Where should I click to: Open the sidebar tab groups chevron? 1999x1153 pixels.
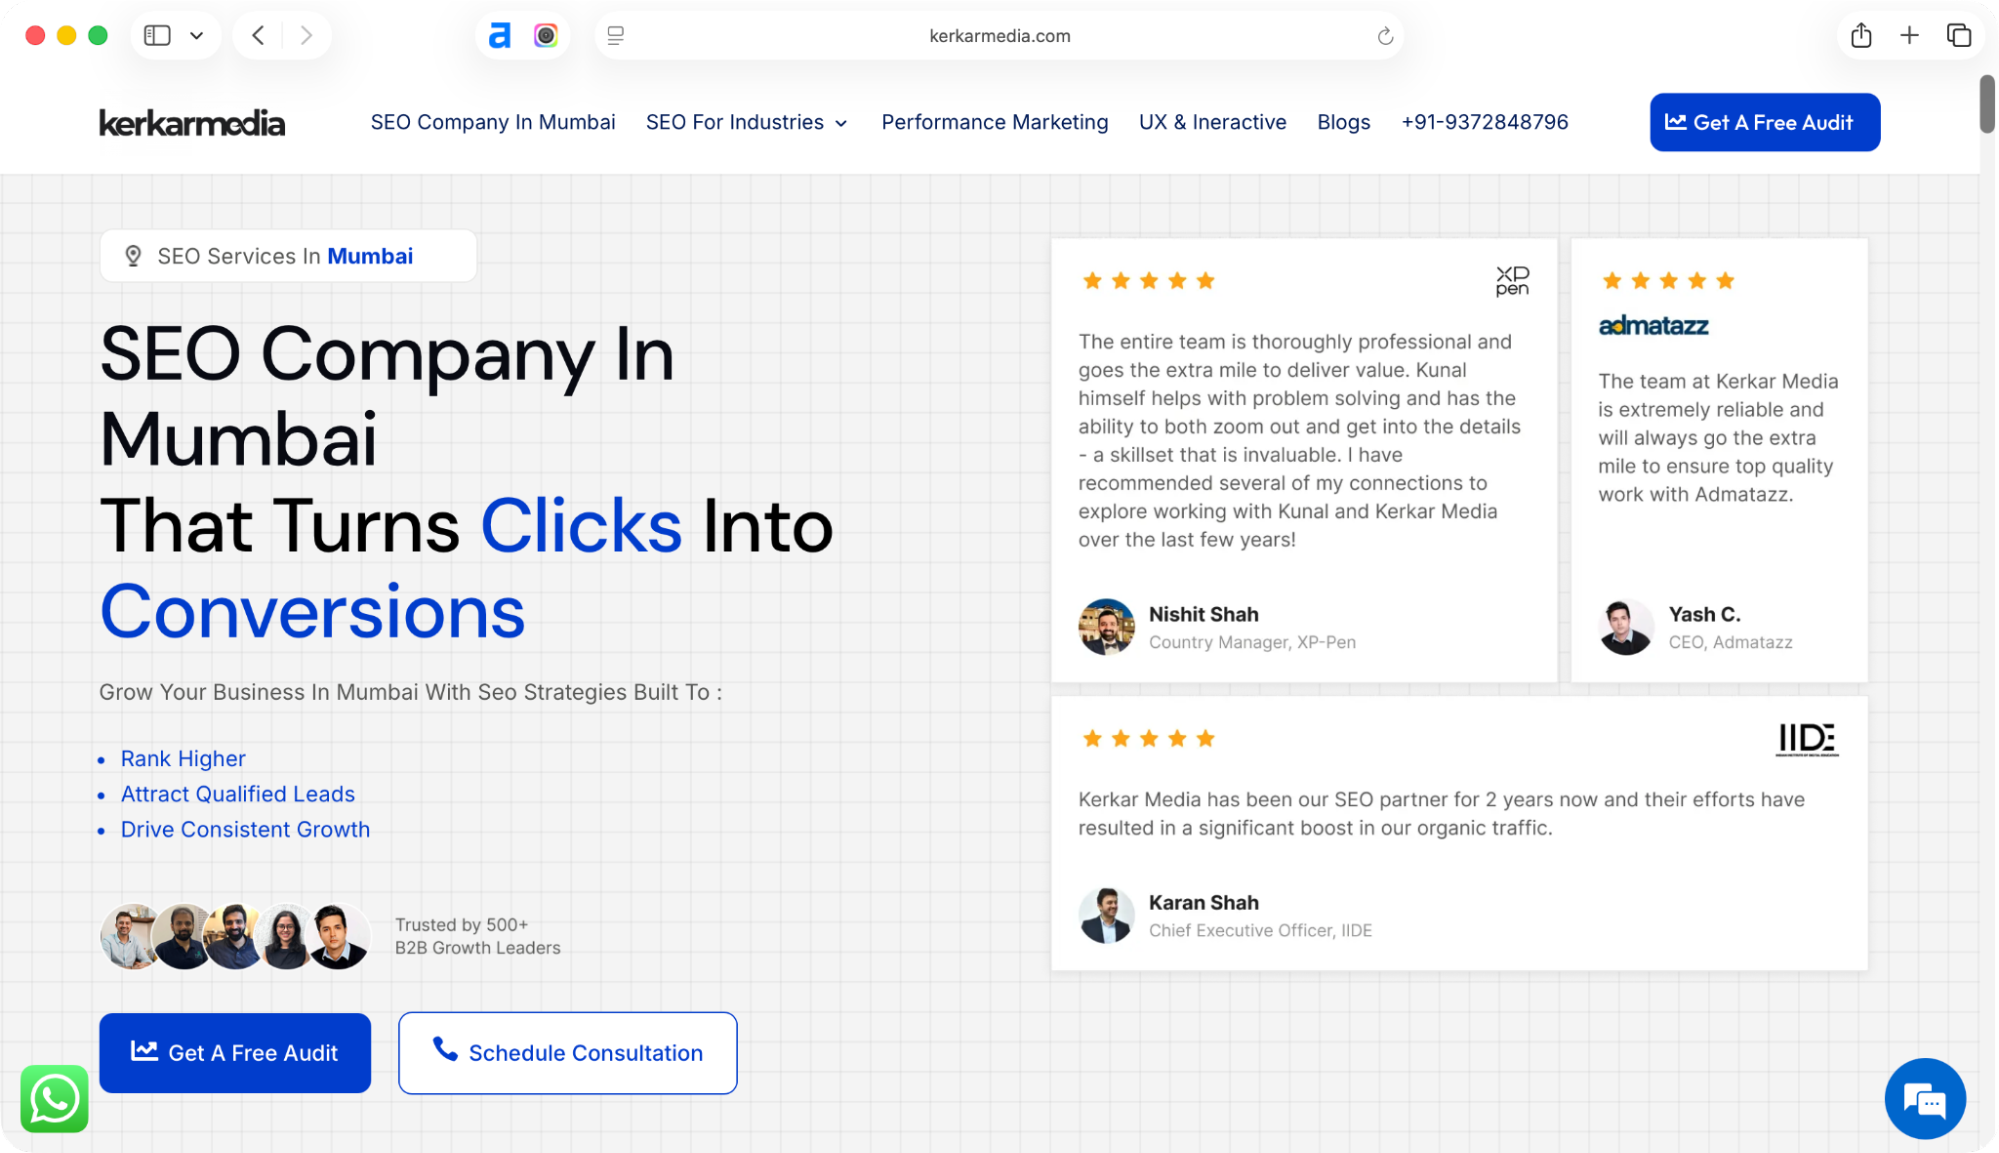point(197,36)
